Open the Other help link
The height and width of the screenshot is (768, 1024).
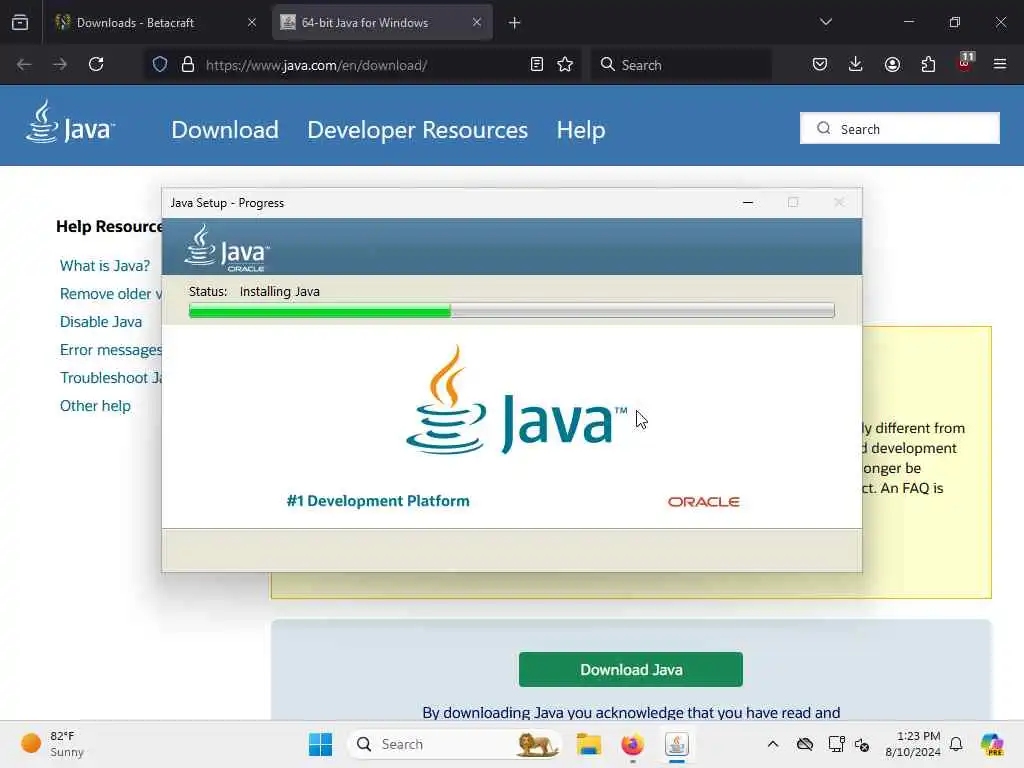pyautogui.click(x=95, y=406)
